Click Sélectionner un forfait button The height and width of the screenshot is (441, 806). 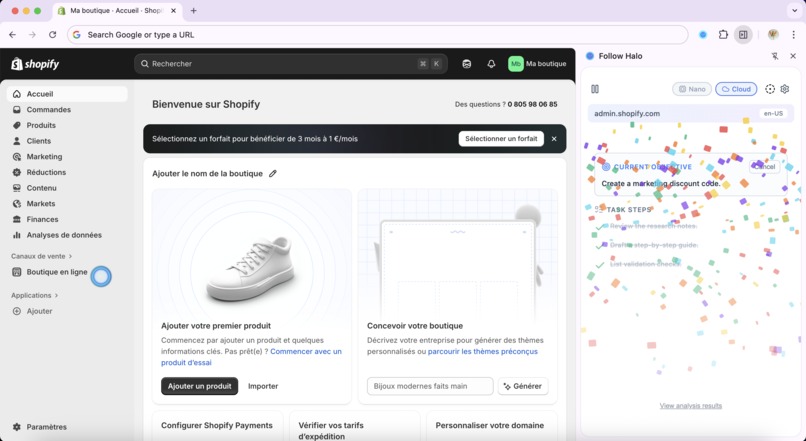[501, 139]
